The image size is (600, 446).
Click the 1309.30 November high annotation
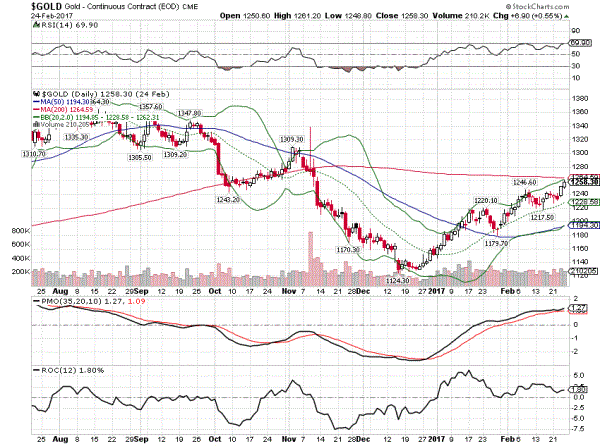click(x=292, y=139)
